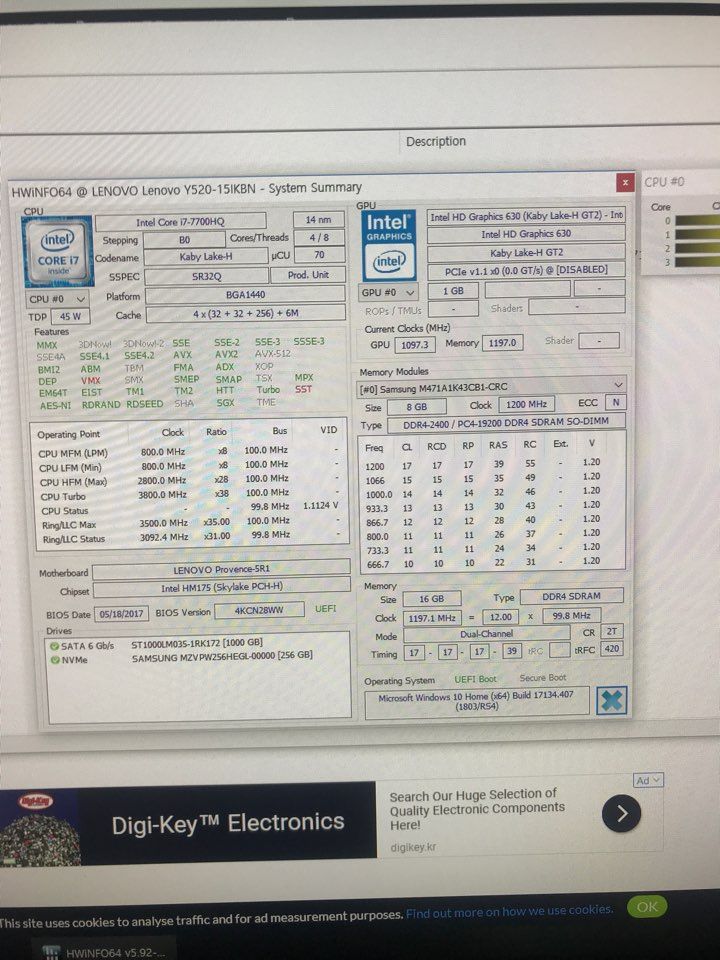Click the DDR4-2400 / PC4-19200 type field
The image size is (720, 960).
click(506, 422)
